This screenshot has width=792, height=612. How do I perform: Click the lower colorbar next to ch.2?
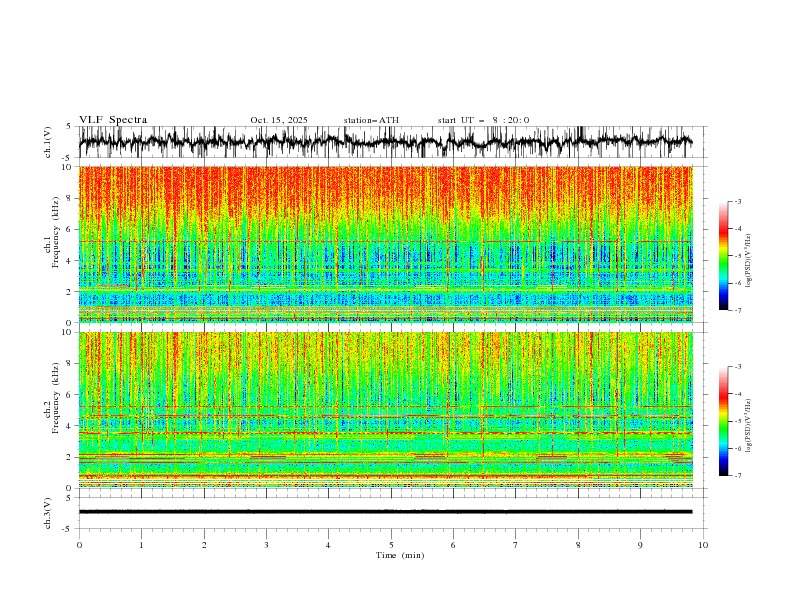point(723,421)
